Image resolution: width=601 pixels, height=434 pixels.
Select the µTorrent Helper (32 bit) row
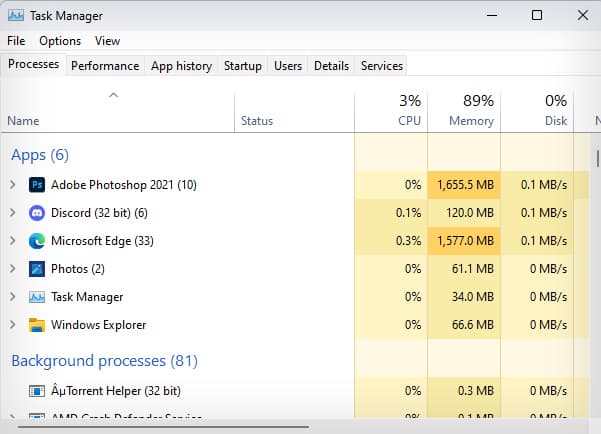(x=294, y=391)
